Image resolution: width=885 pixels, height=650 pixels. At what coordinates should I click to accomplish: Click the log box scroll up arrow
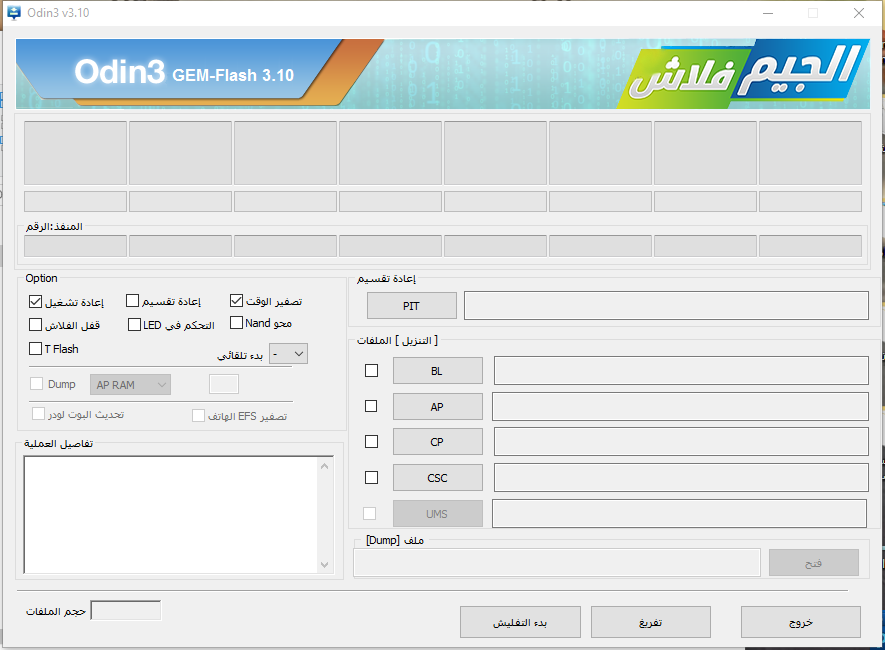(325, 466)
